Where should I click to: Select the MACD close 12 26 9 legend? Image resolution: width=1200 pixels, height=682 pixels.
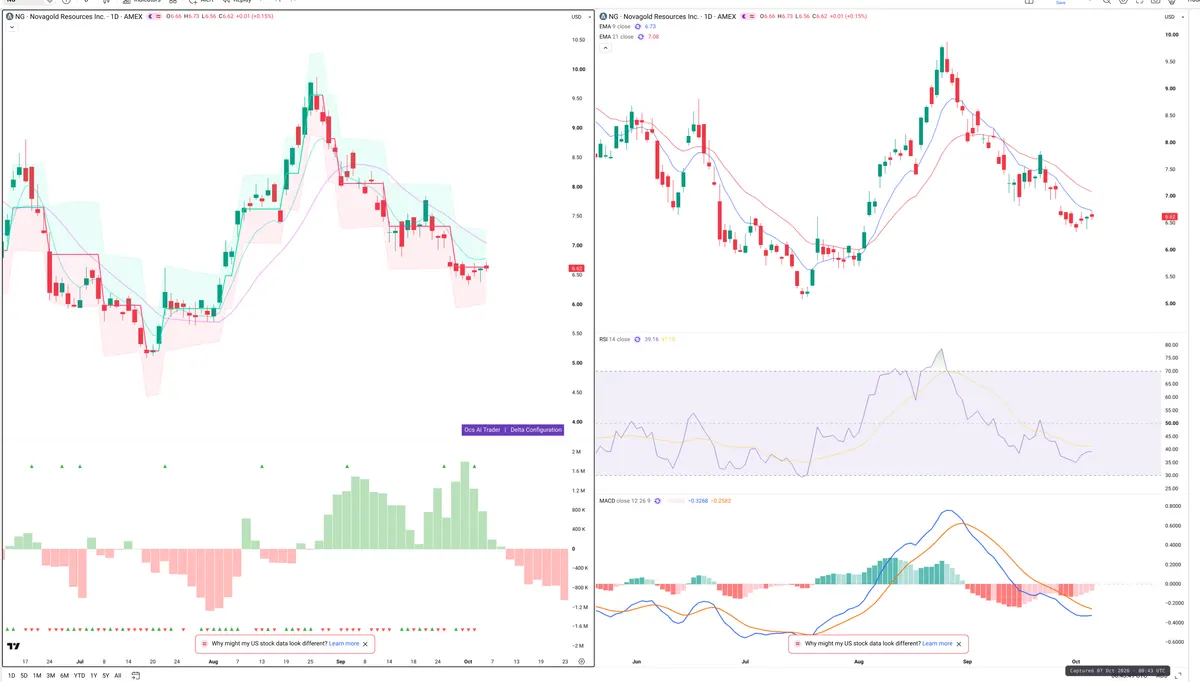click(626, 499)
